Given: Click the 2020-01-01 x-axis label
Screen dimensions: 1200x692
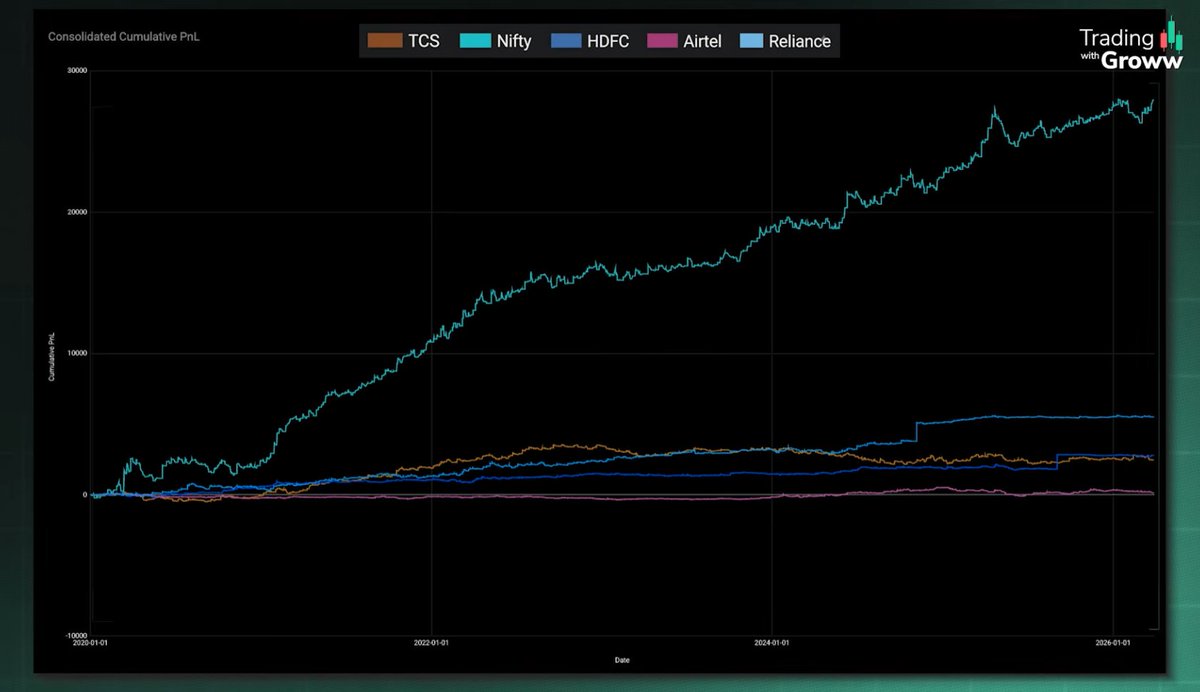Looking at the screenshot, I should click(92, 645).
